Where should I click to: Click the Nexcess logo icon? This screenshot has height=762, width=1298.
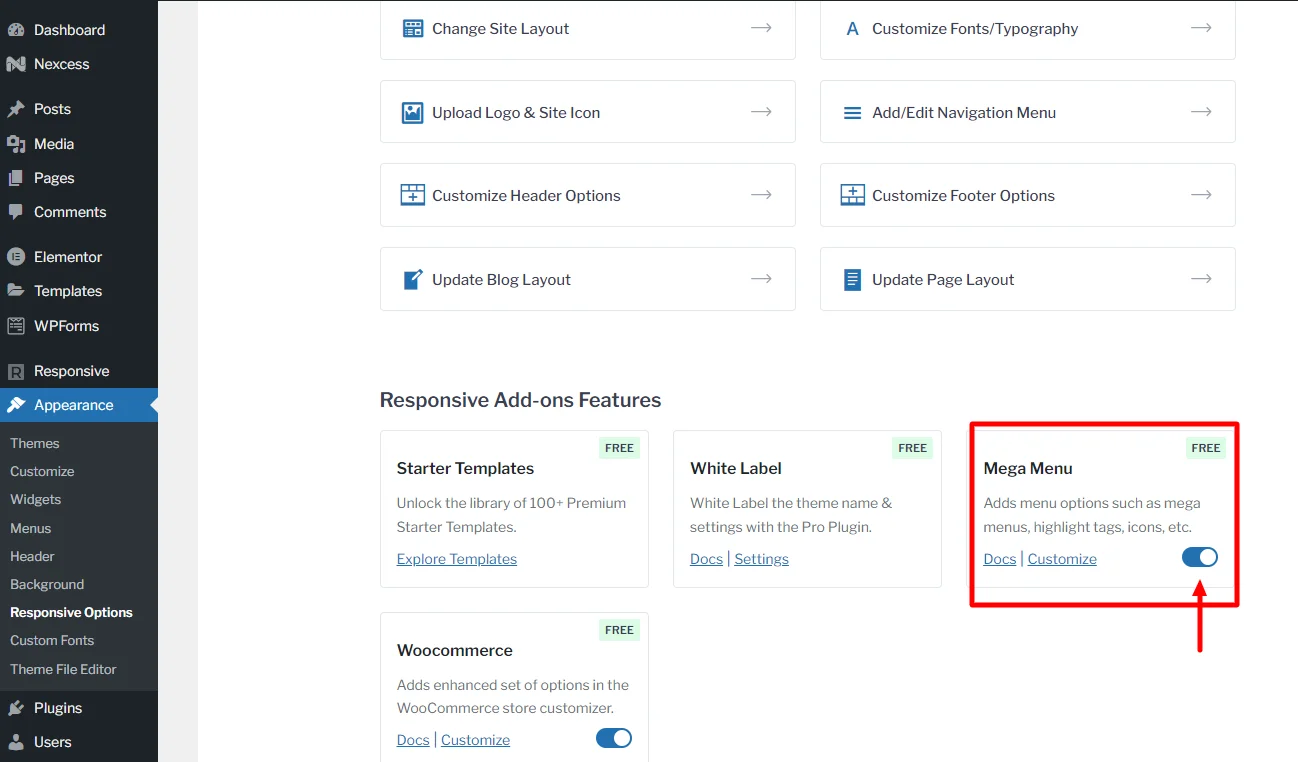coord(16,64)
